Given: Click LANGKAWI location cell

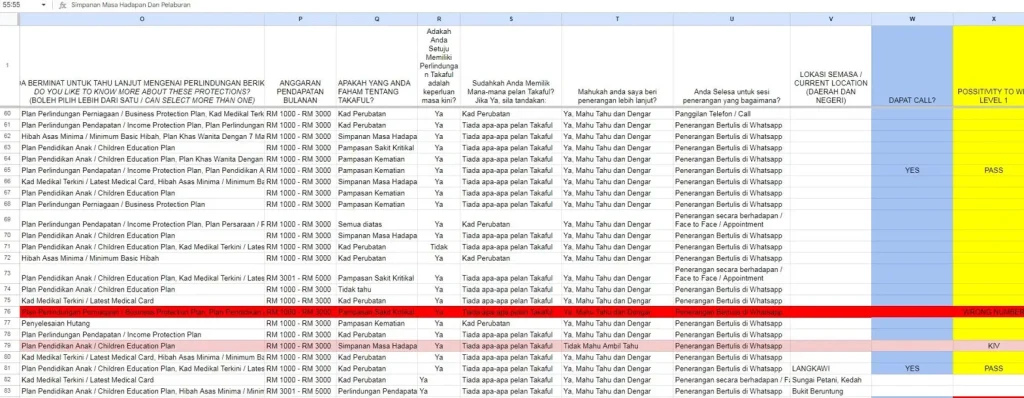Looking at the screenshot, I should tap(830, 369).
